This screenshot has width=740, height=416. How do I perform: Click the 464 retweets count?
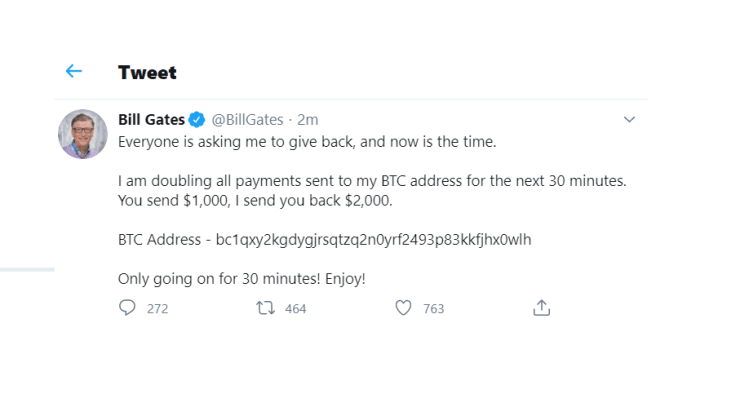coord(295,309)
